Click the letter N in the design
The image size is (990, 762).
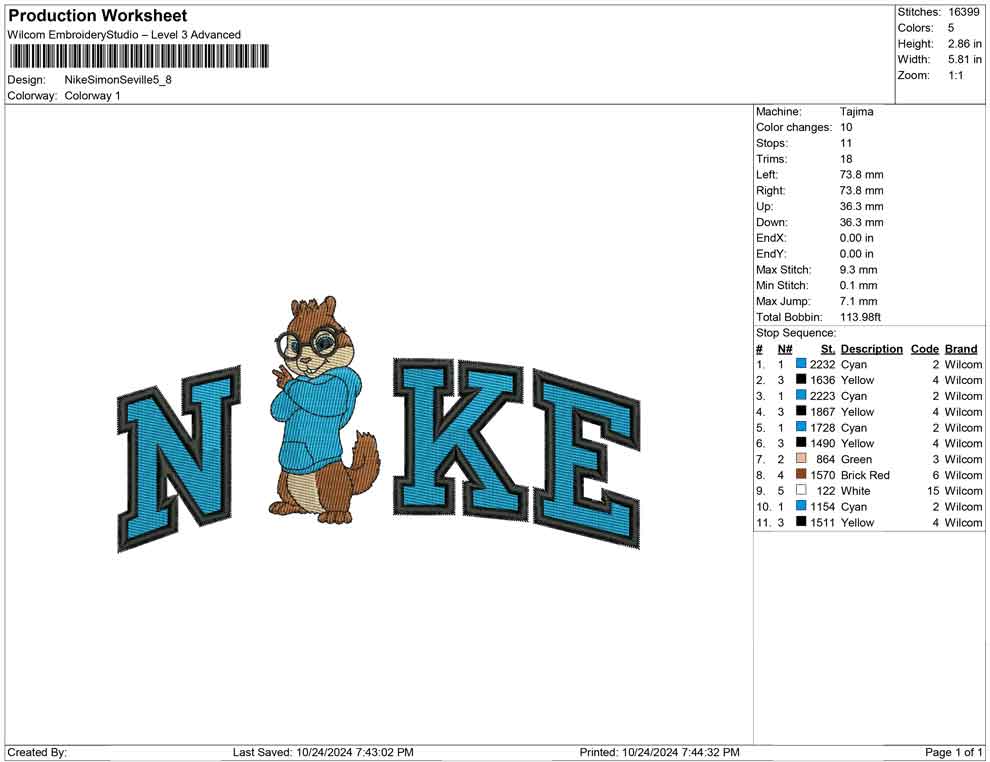178,458
